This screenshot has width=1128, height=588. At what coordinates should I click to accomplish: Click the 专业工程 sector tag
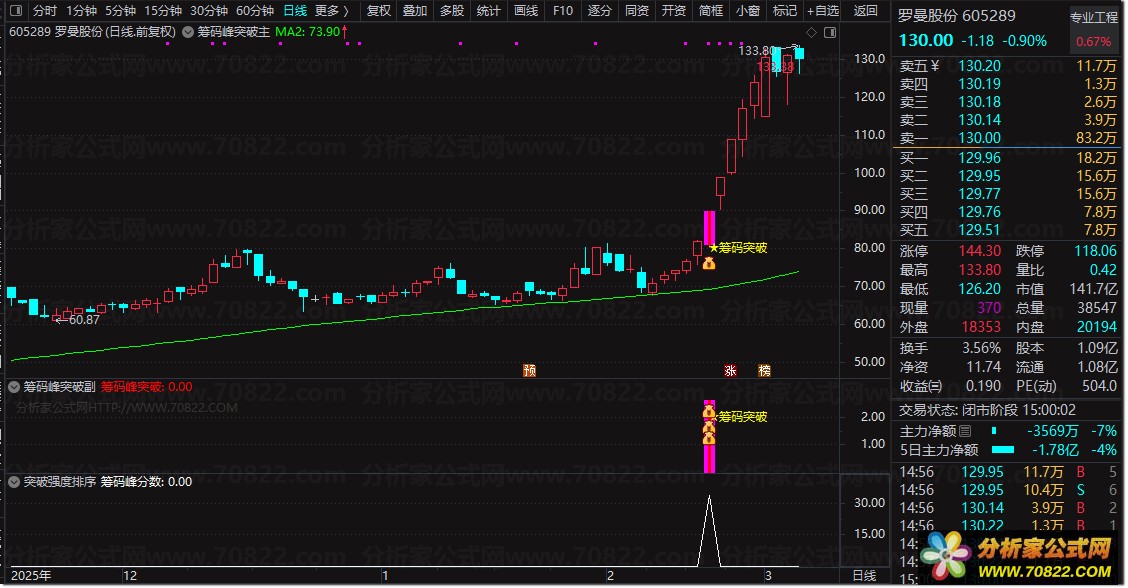(1093, 17)
